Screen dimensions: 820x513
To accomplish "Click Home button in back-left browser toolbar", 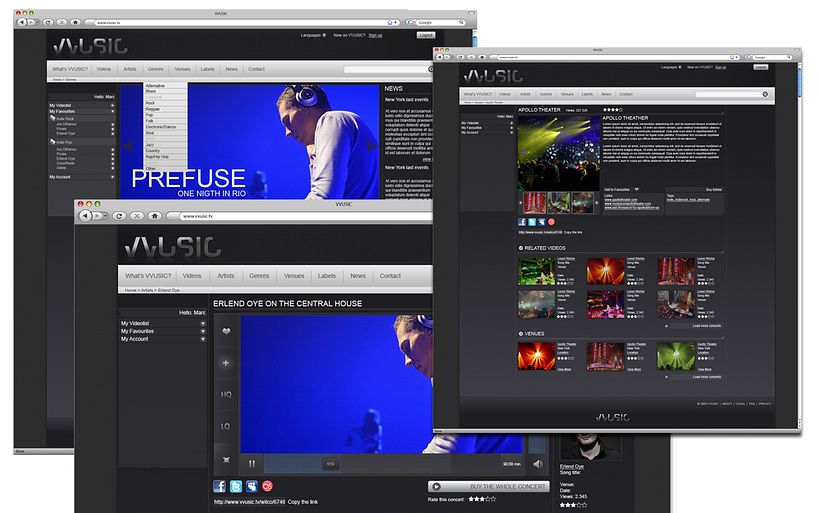I will [75, 22].
